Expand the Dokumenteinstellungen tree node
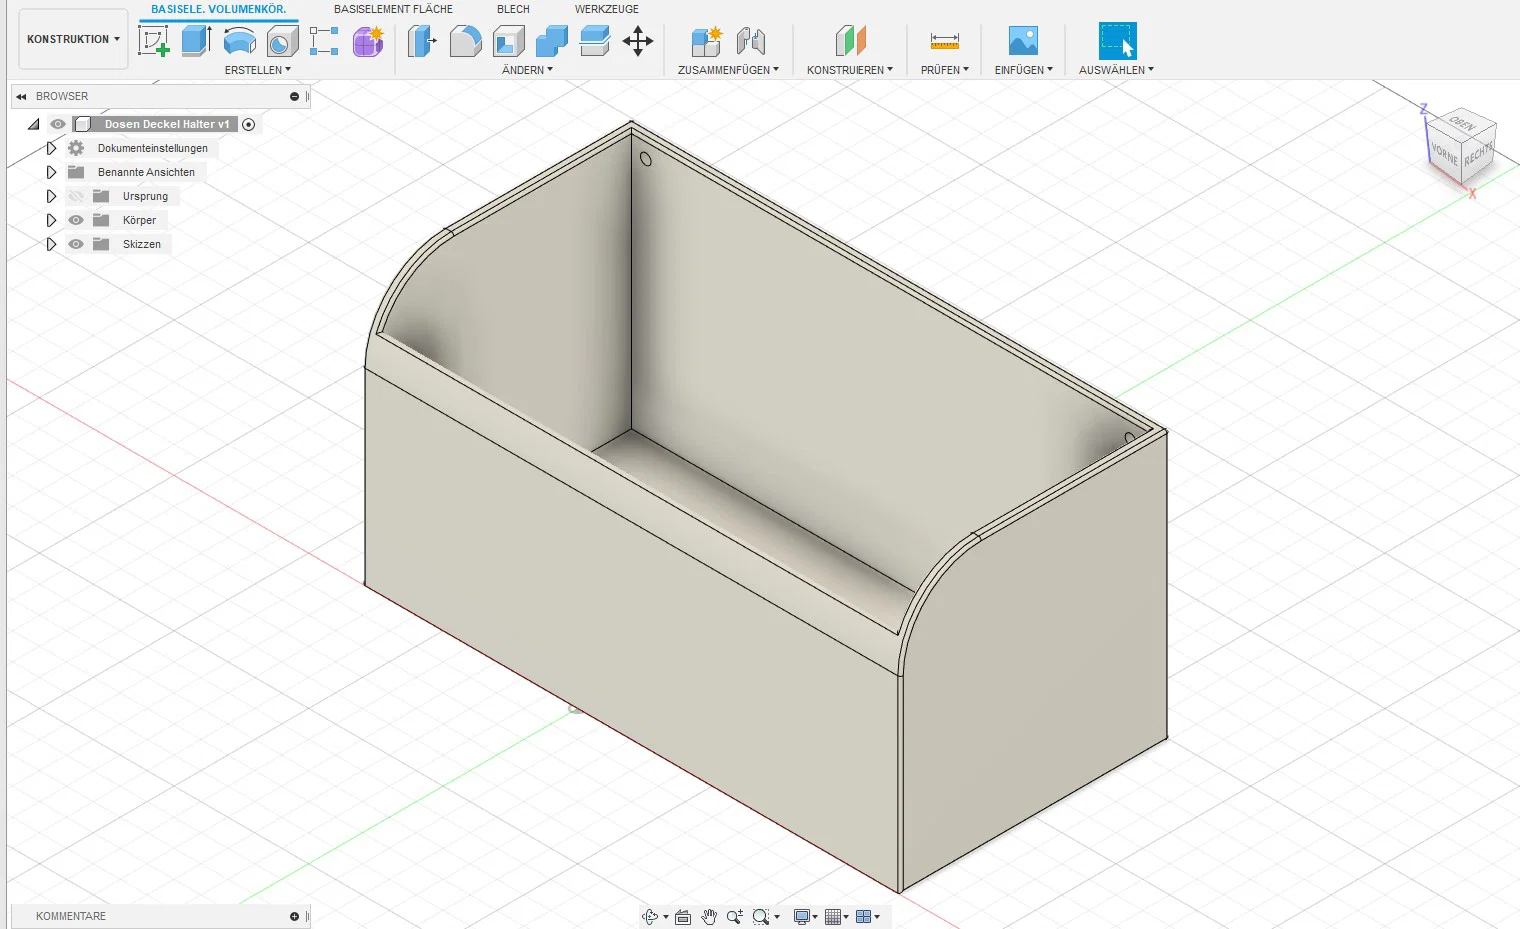The image size is (1520, 929). [51, 148]
